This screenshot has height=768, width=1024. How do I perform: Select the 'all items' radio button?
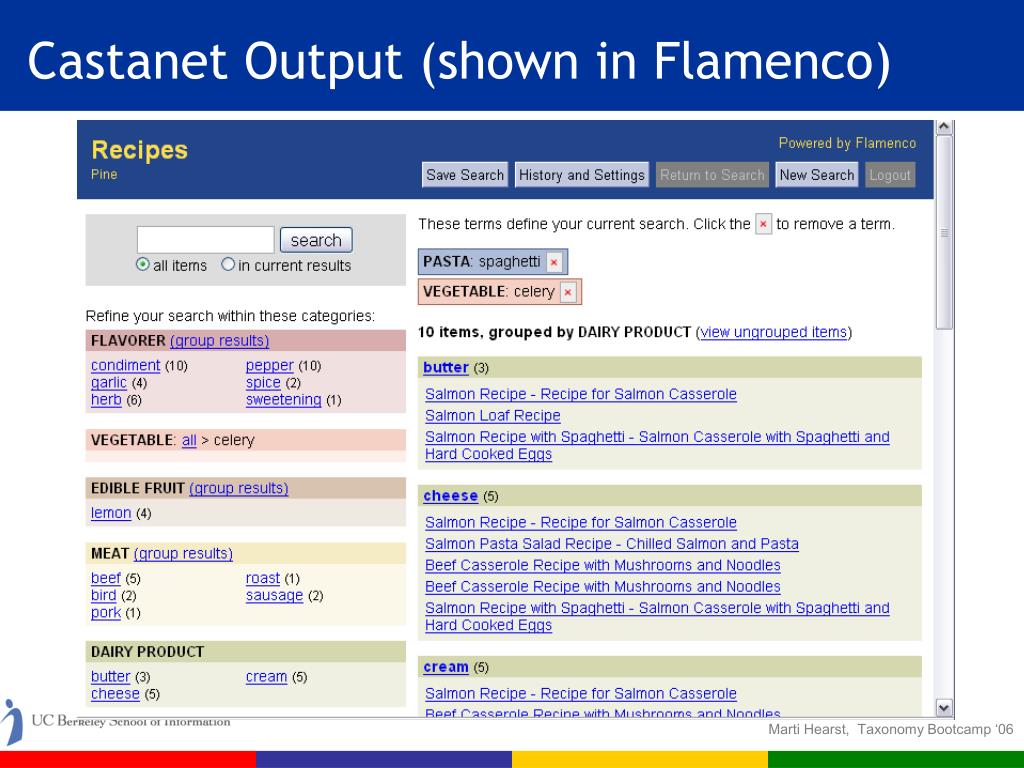pos(142,264)
